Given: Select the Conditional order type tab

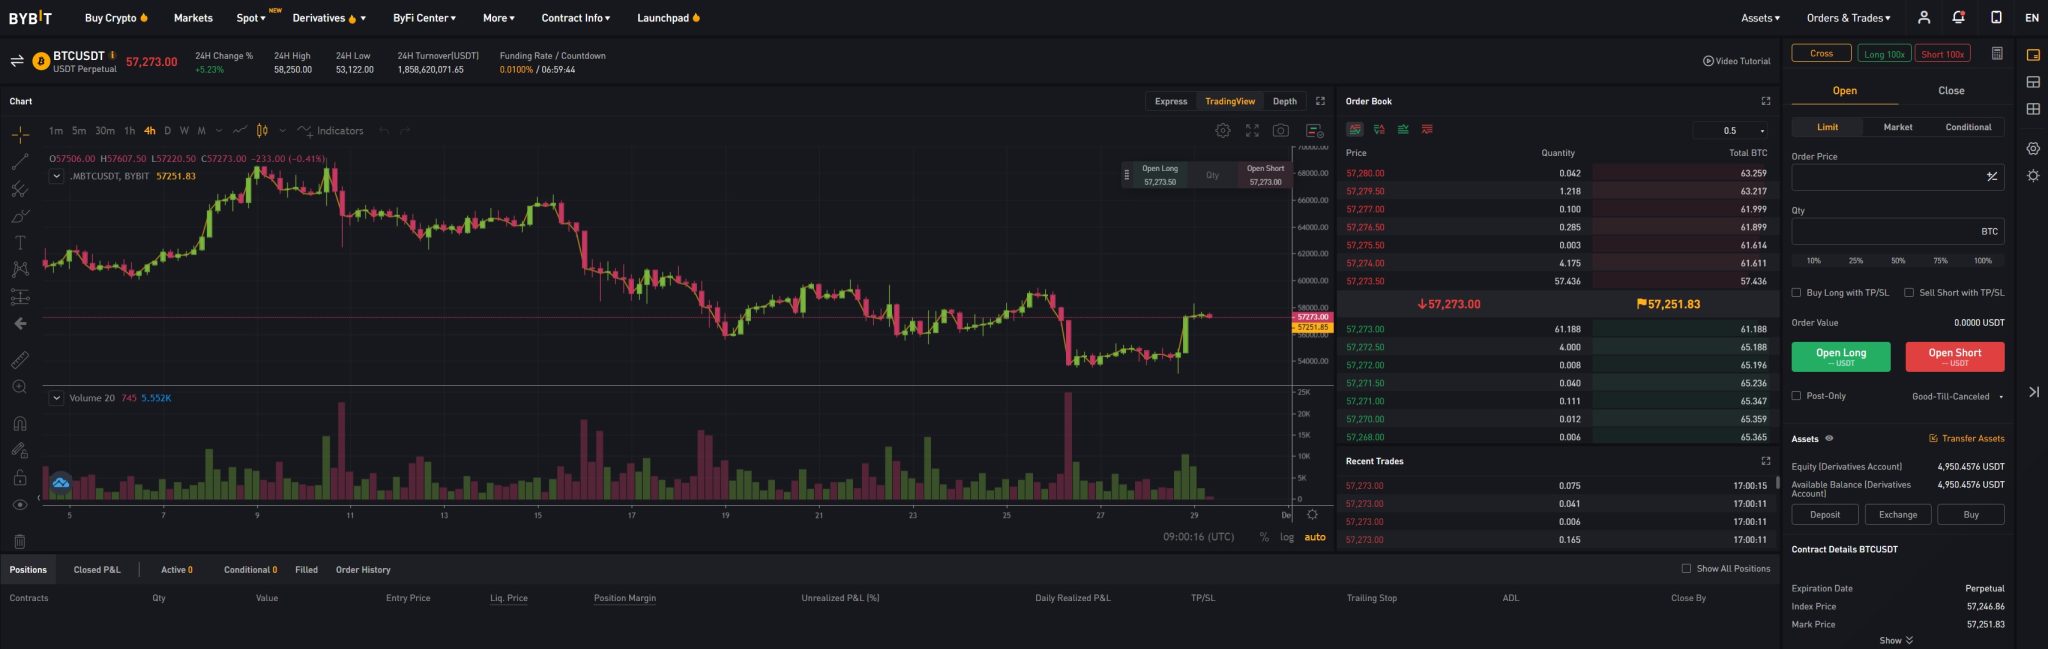Looking at the screenshot, I should pyautogui.click(x=1968, y=127).
